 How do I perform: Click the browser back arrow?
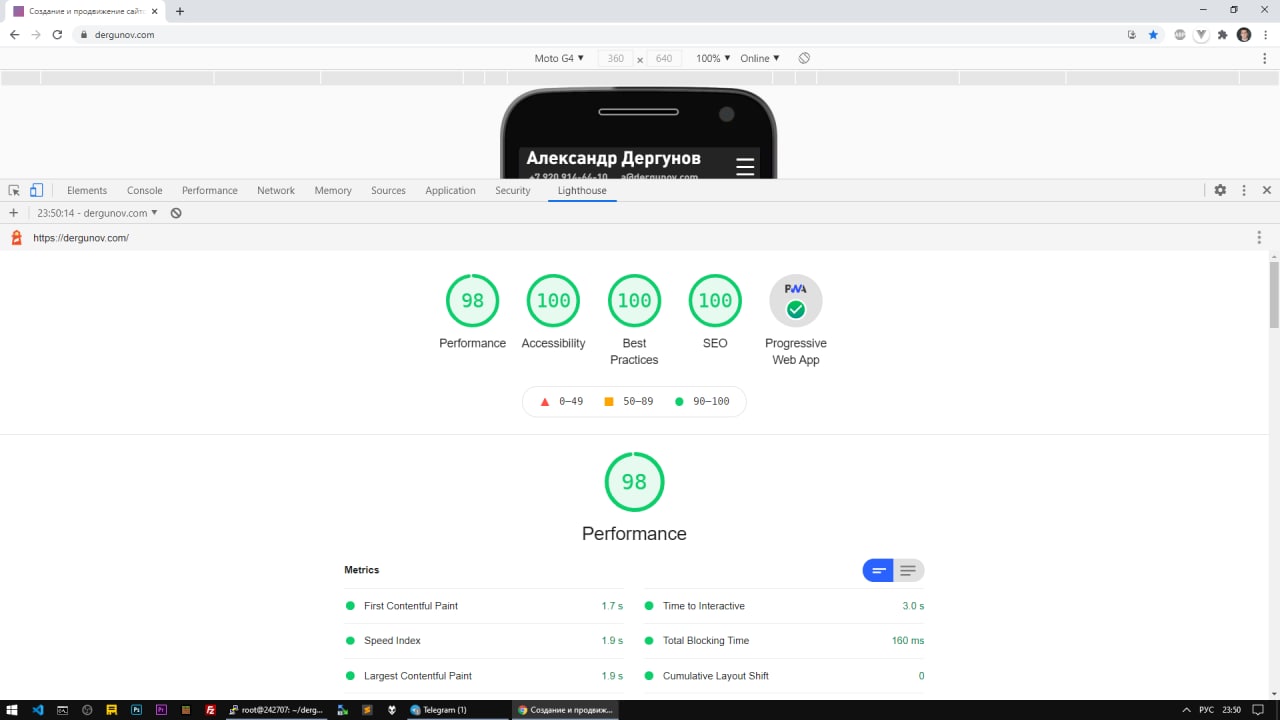(x=14, y=34)
